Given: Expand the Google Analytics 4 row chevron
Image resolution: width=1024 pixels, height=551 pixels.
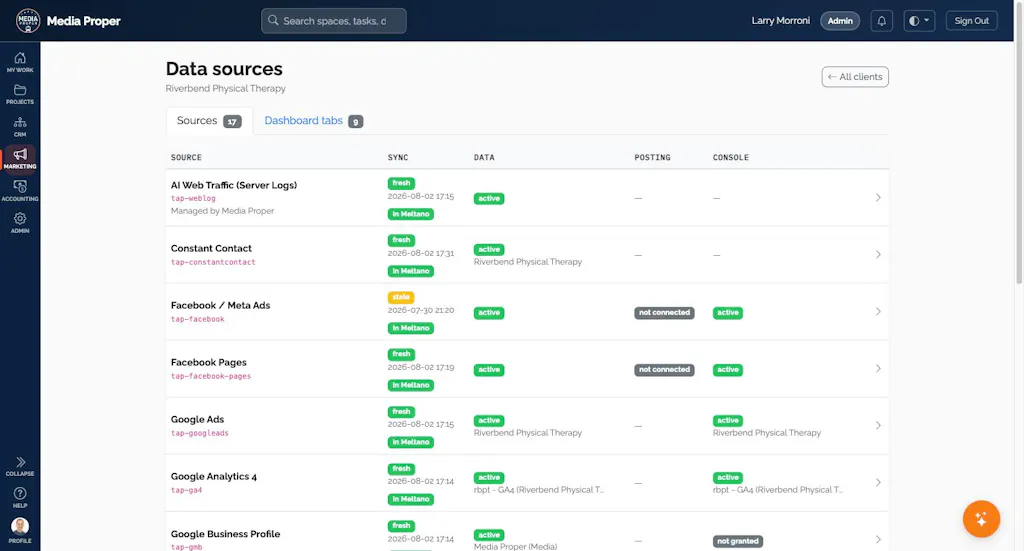Looking at the screenshot, I should pos(878,482).
